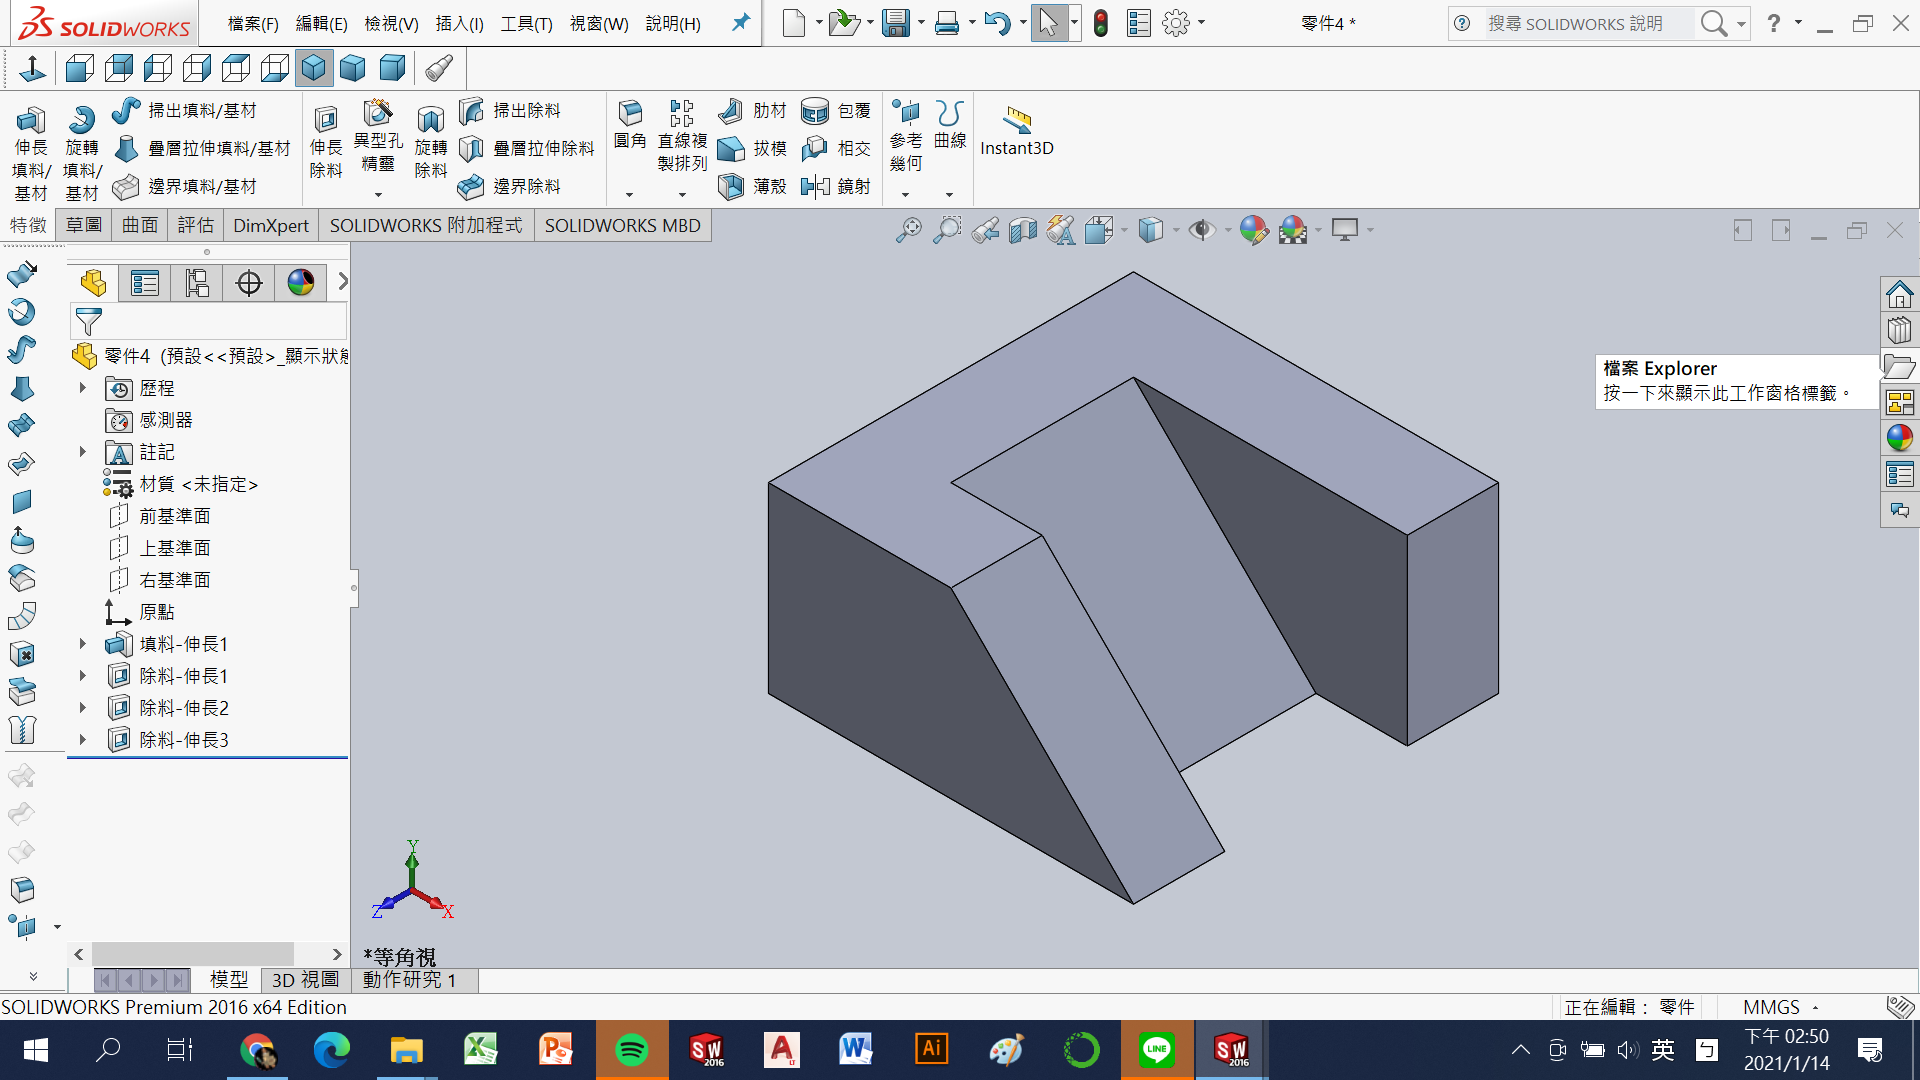Expand the 除料-伸長3 feature node

click(x=83, y=740)
